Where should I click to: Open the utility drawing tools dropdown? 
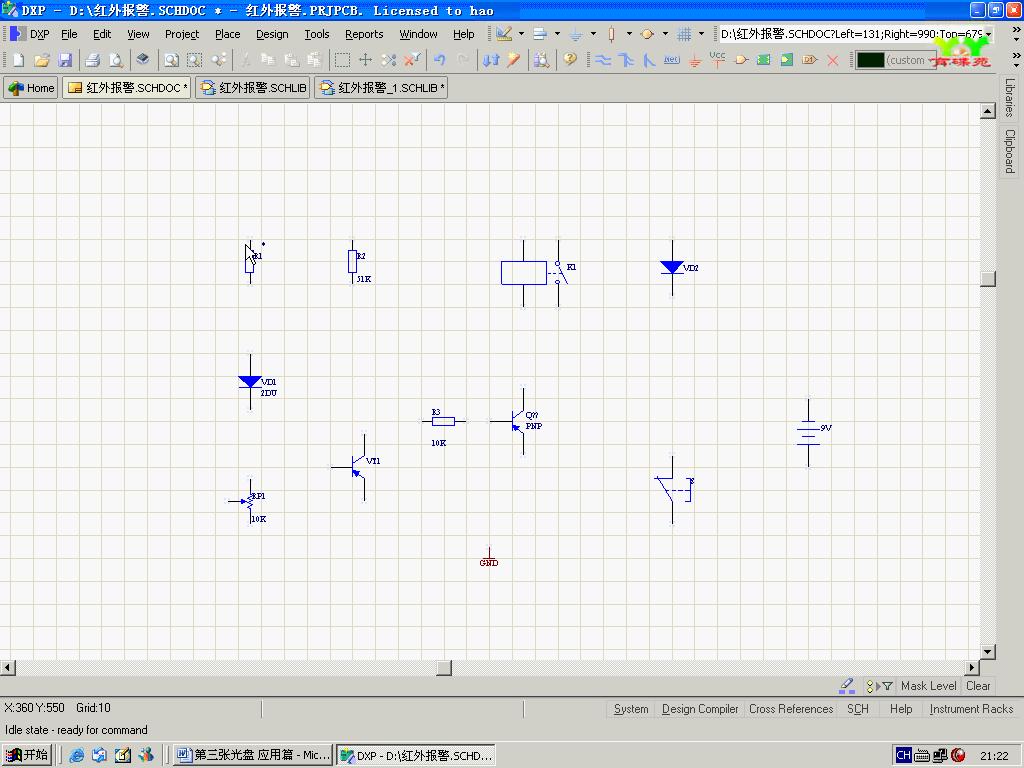521,34
